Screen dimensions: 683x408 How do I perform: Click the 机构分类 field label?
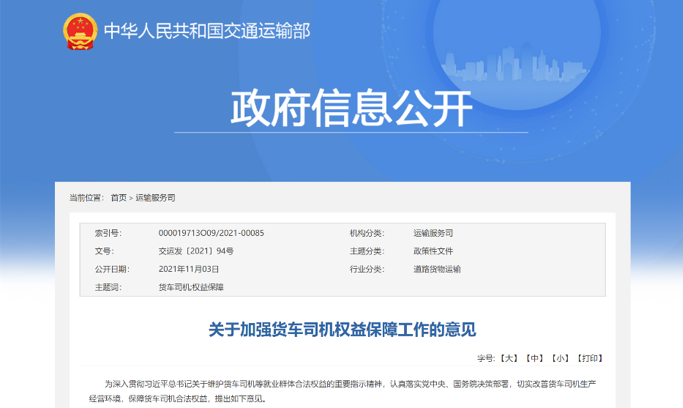[367, 233]
